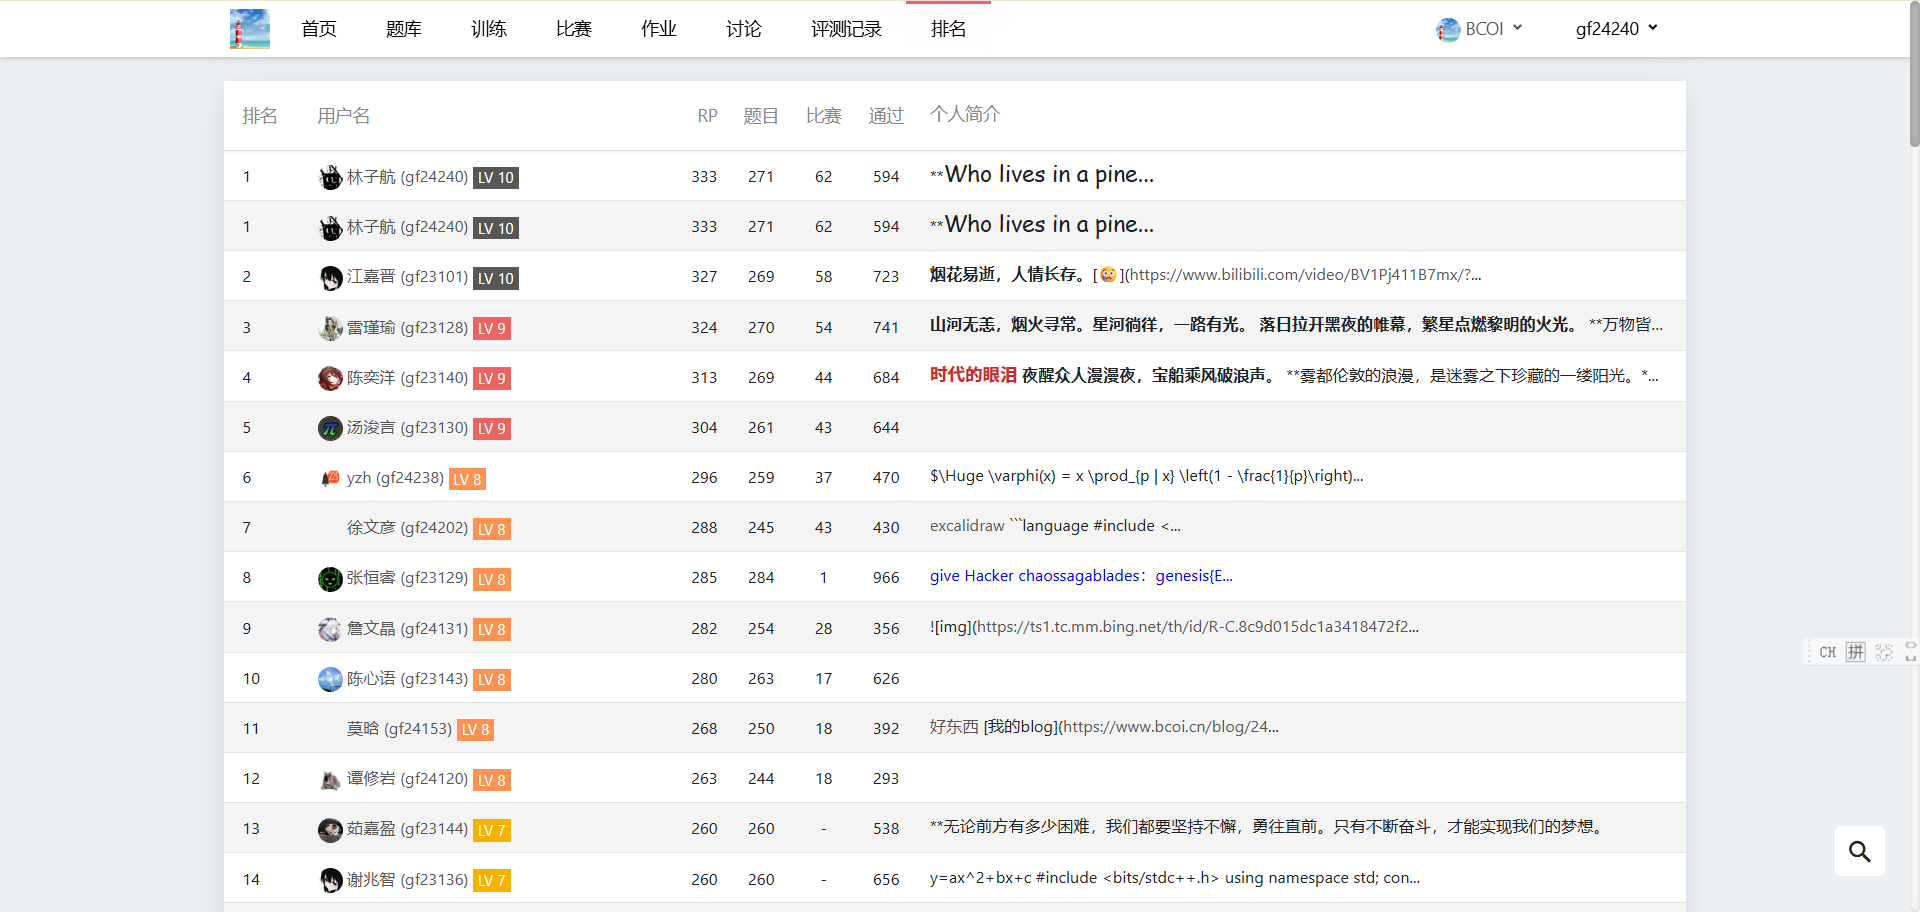Click avatar of yzh
The image size is (1920, 912).
(330, 478)
